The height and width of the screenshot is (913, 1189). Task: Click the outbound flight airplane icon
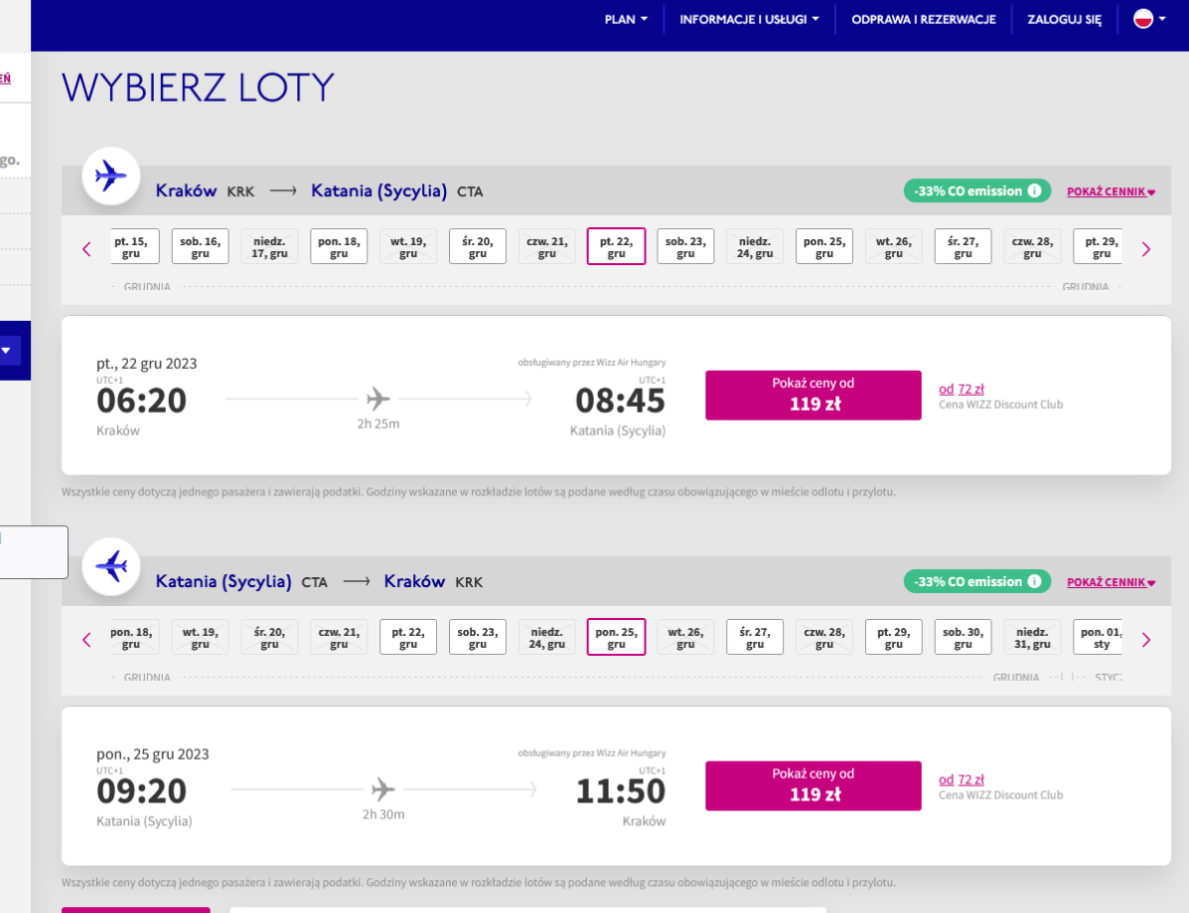[111, 176]
